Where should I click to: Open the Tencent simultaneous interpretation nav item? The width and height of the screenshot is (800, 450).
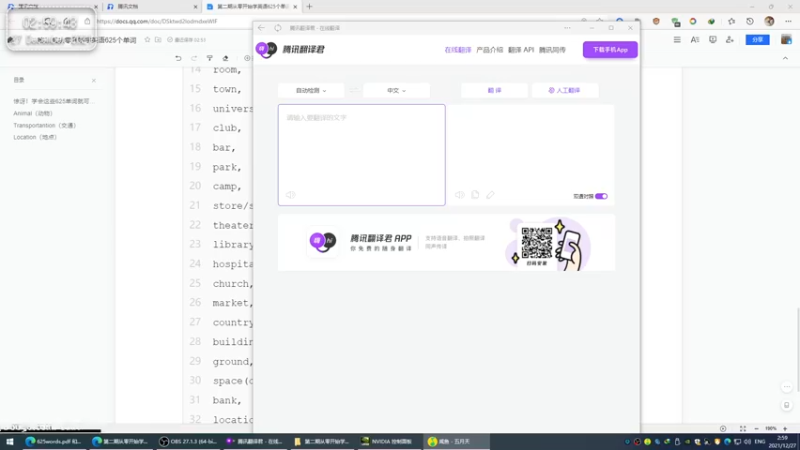553,50
